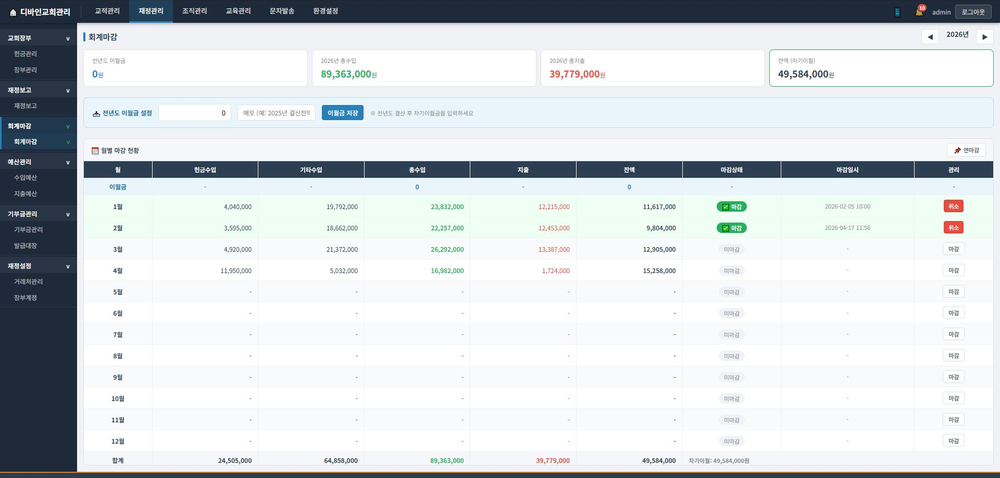The image size is (1000, 478).
Task: Click the green chevron on 회계마감 sub-item
Action: pyautogui.click(x=68, y=142)
